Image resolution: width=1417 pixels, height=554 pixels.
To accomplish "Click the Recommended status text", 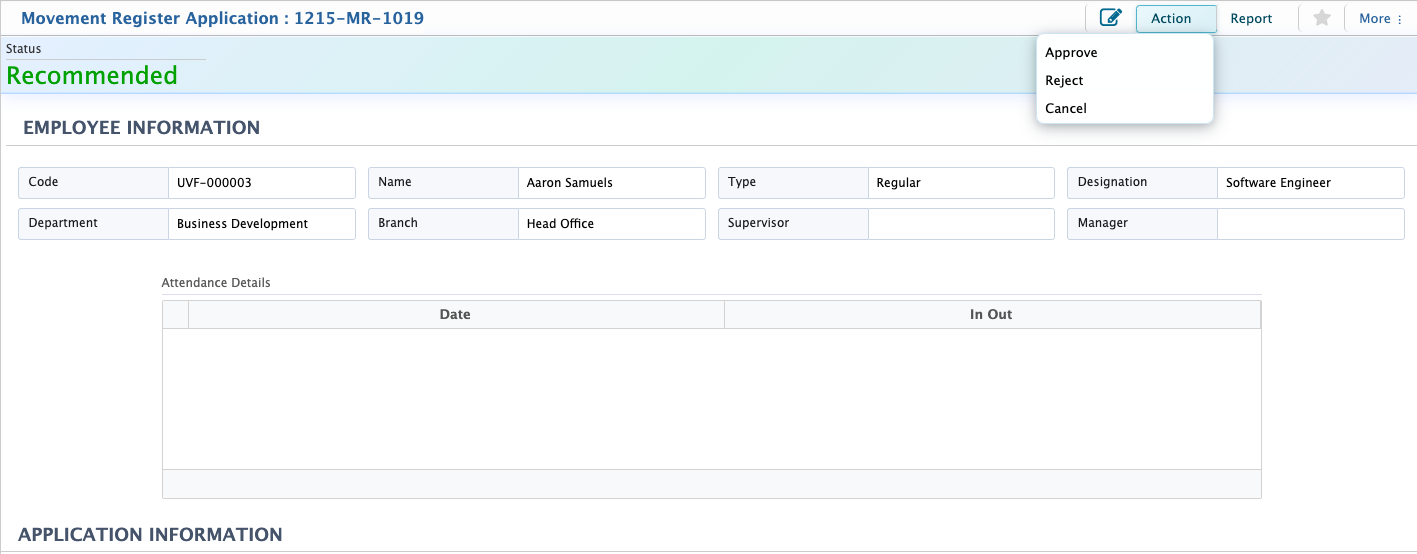I will (x=92, y=76).
